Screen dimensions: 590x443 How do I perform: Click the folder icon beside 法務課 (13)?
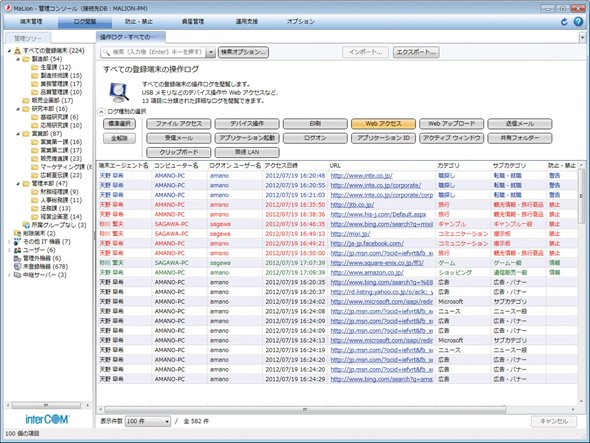point(35,208)
